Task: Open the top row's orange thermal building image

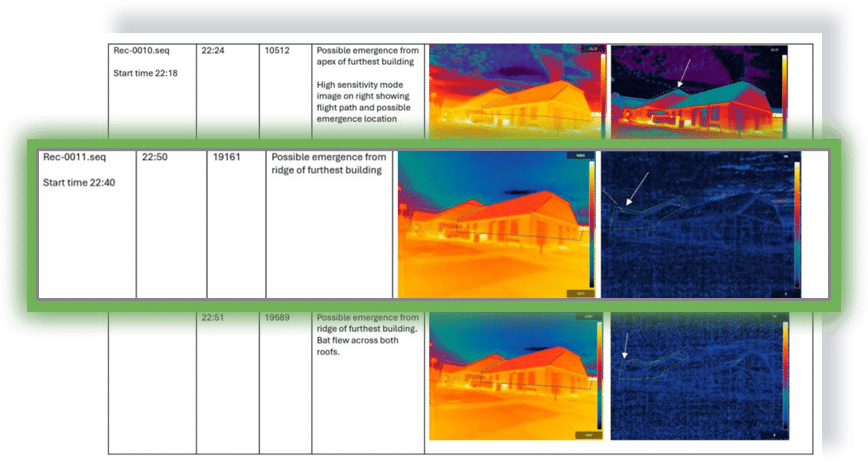Action: point(518,92)
